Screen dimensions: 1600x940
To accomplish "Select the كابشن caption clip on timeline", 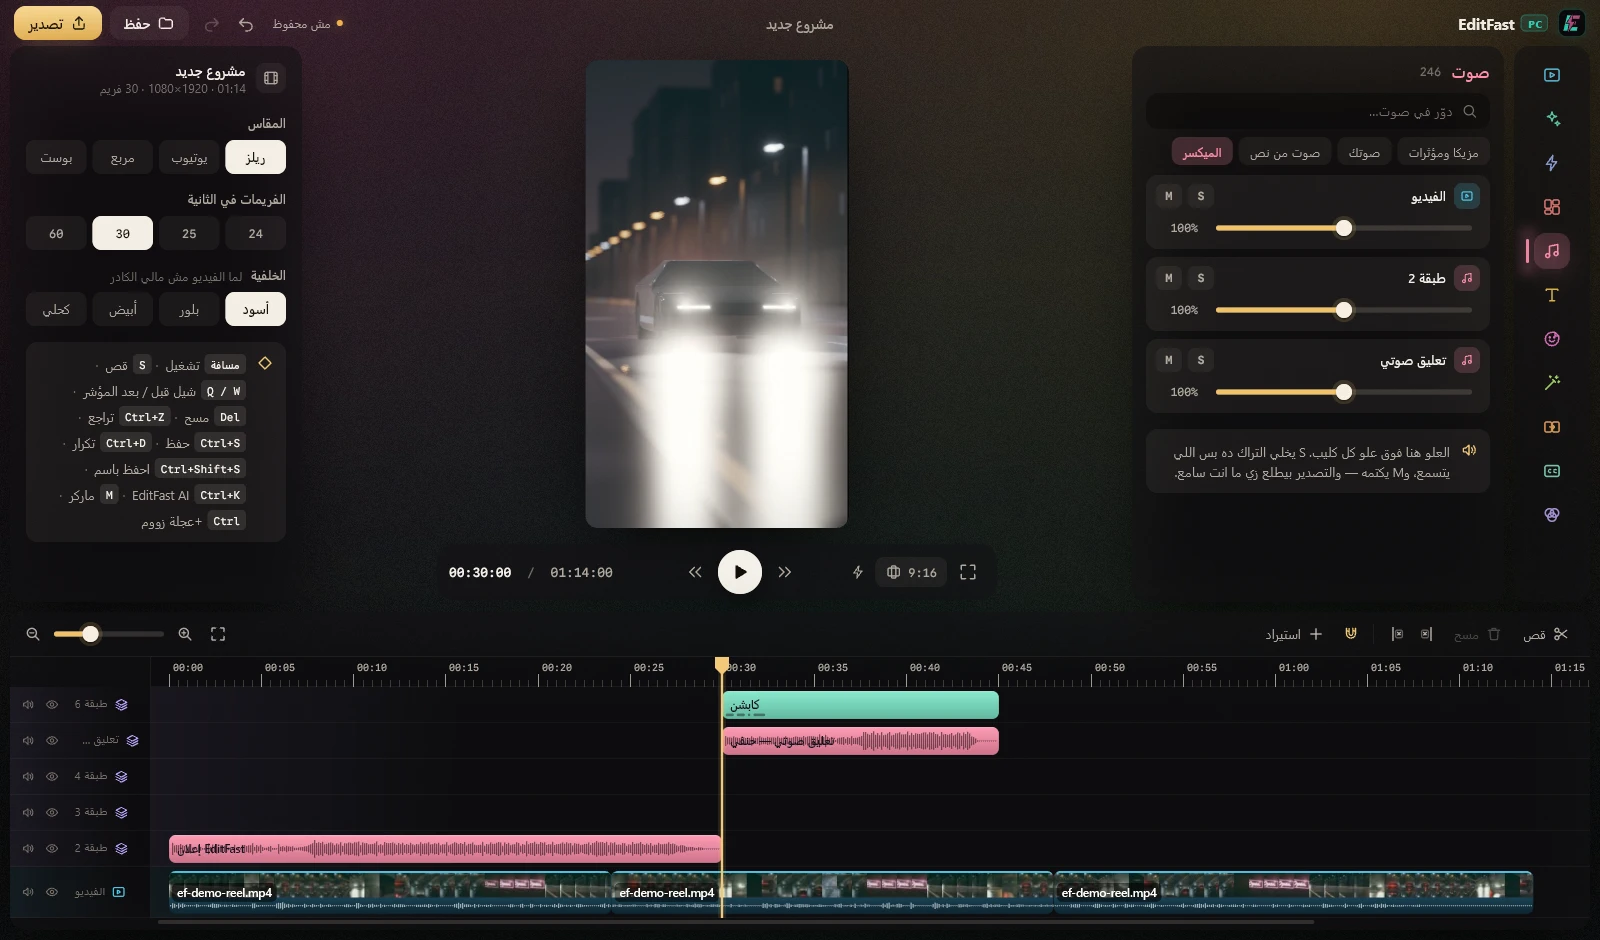I will click(x=861, y=705).
